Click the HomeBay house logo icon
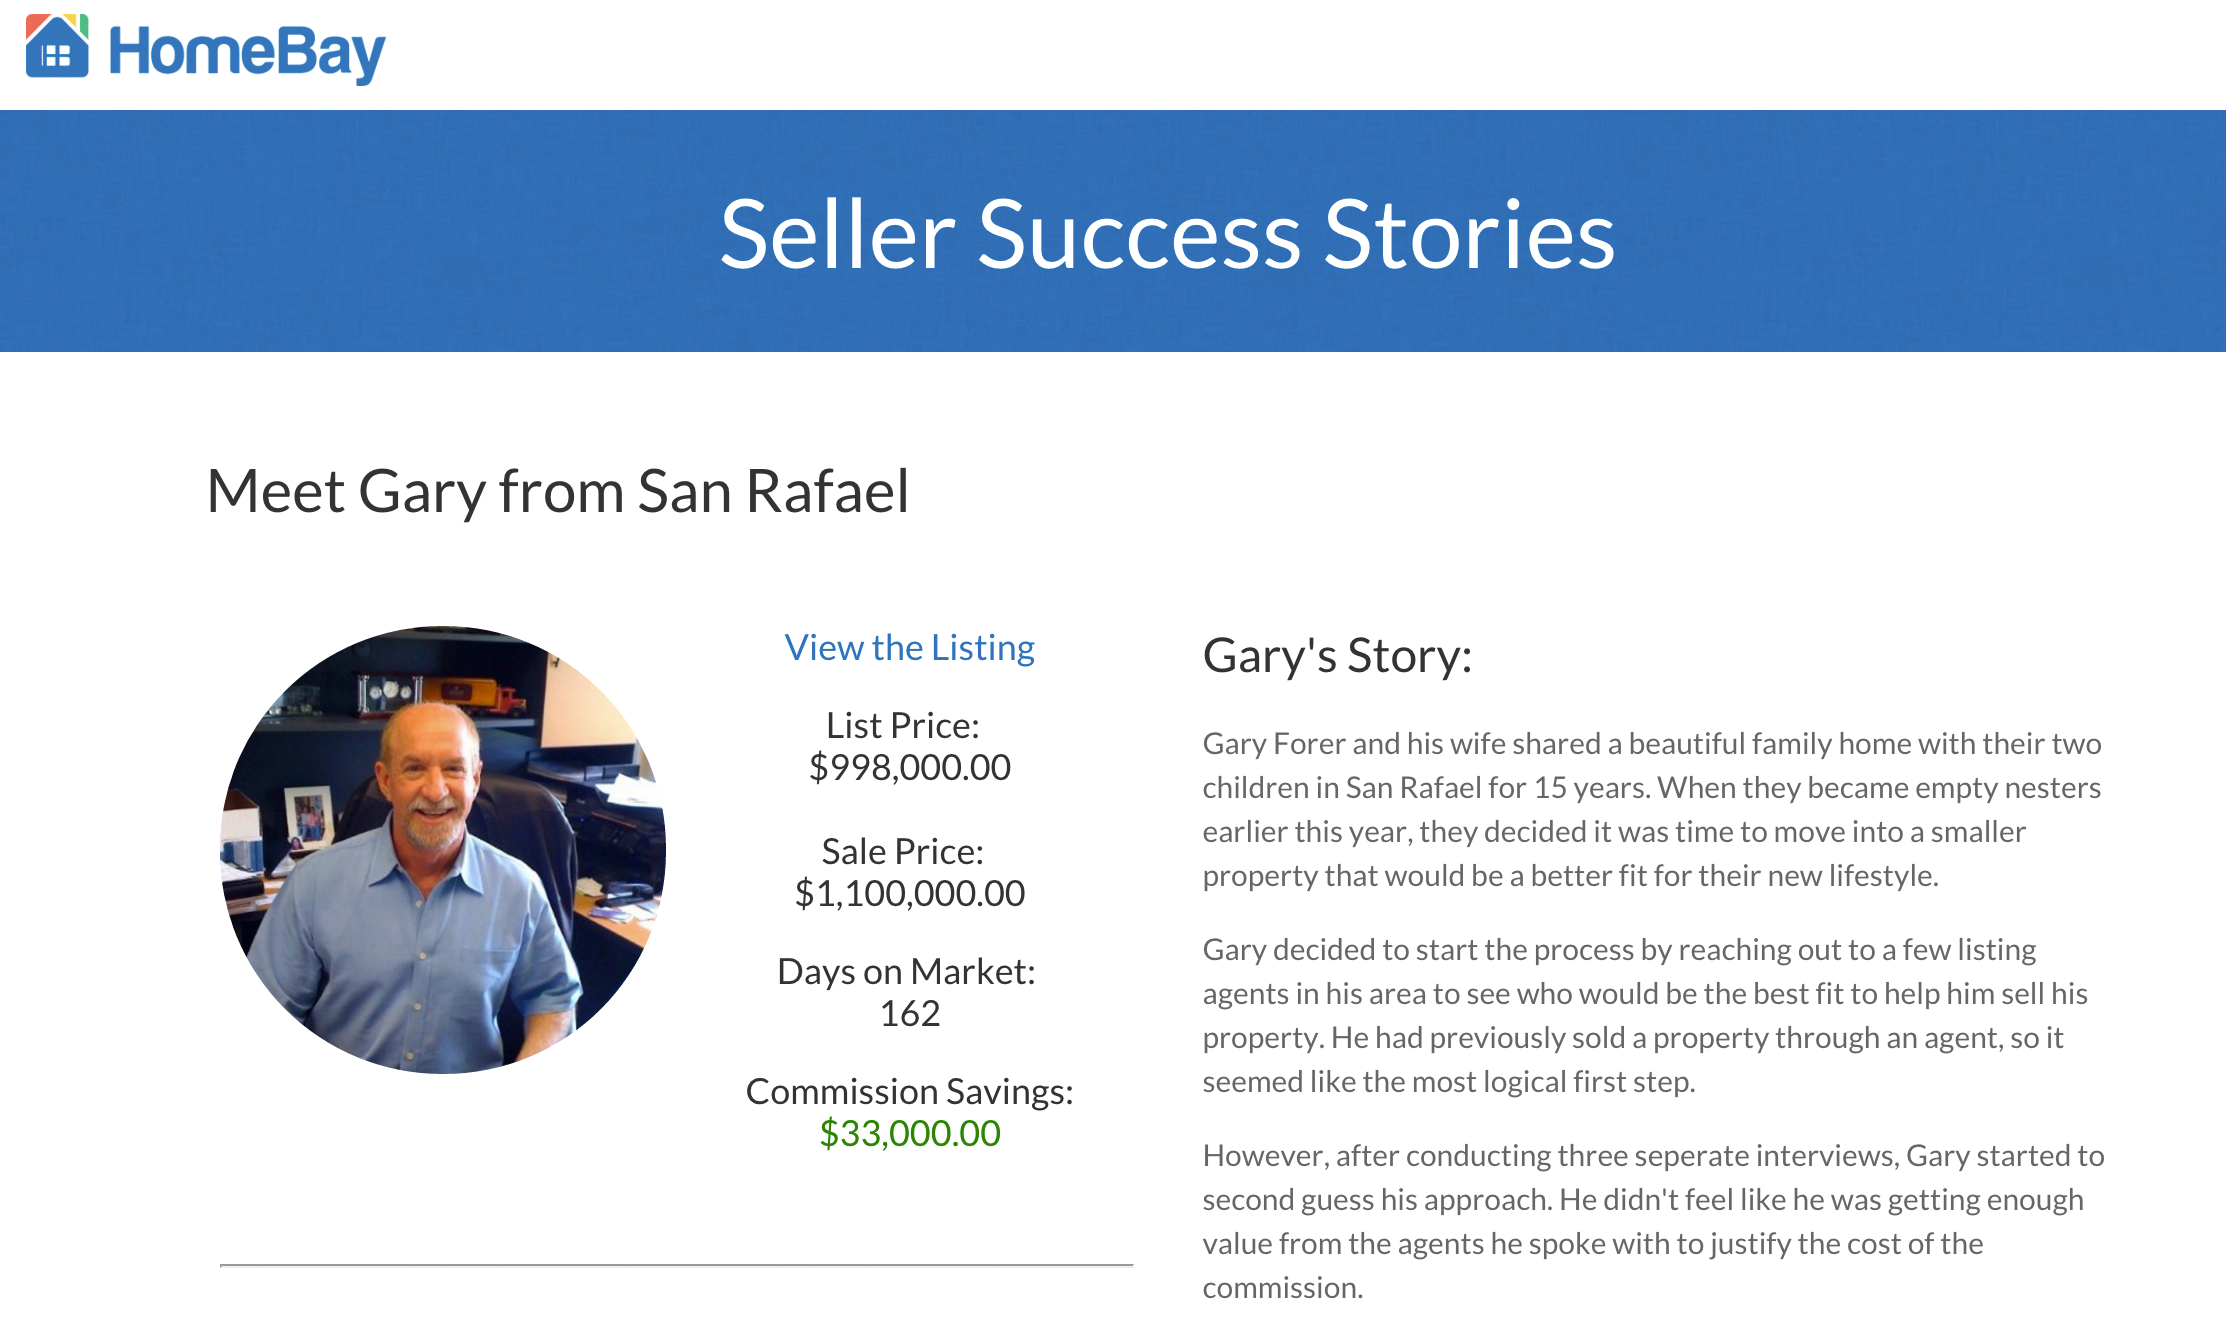 [57, 47]
